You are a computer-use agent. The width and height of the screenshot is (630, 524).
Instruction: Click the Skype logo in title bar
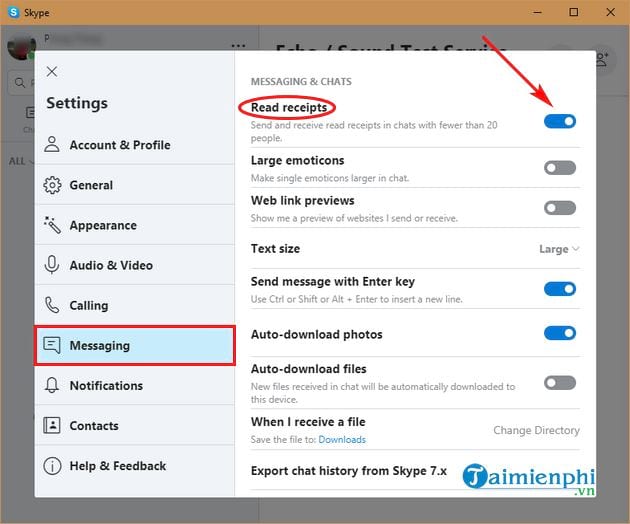pos(14,12)
